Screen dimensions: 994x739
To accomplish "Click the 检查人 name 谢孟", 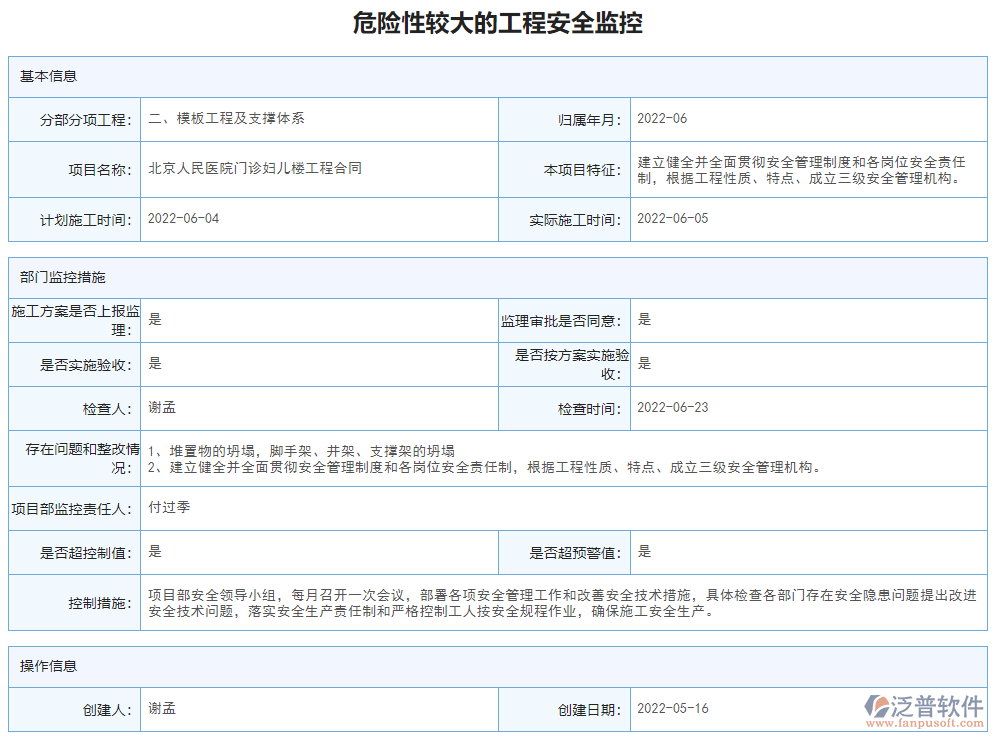I will pyautogui.click(x=158, y=408).
